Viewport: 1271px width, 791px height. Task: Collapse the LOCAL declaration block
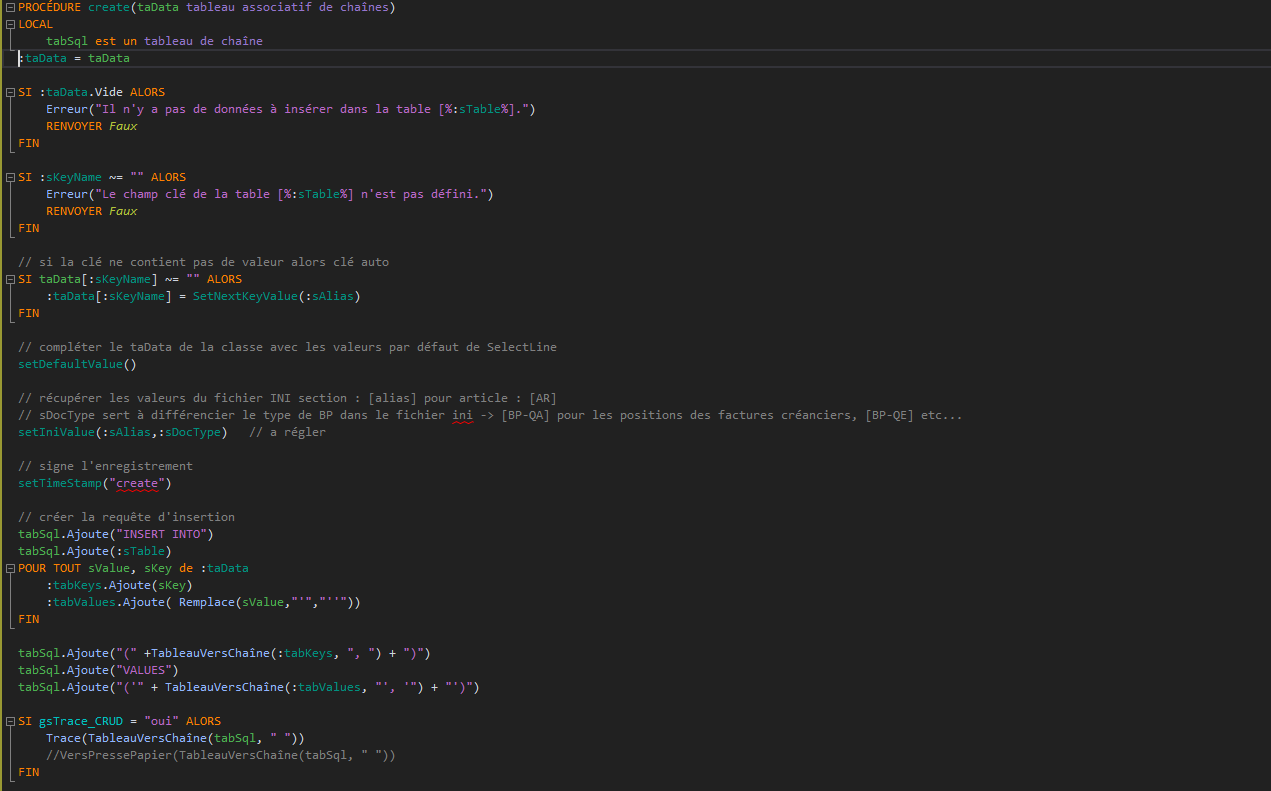click(10, 24)
